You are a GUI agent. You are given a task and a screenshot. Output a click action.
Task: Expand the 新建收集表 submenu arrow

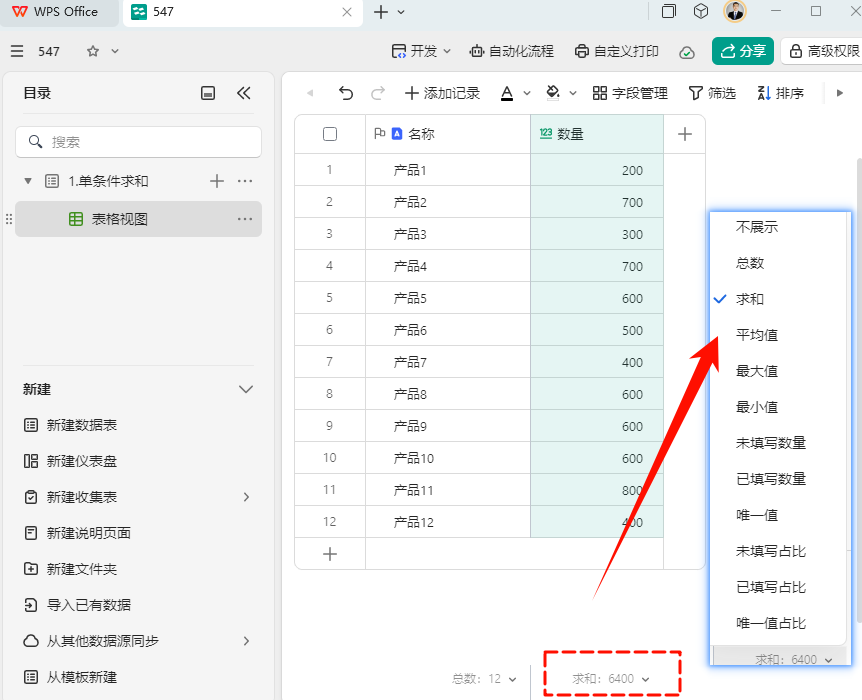tap(246, 497)
